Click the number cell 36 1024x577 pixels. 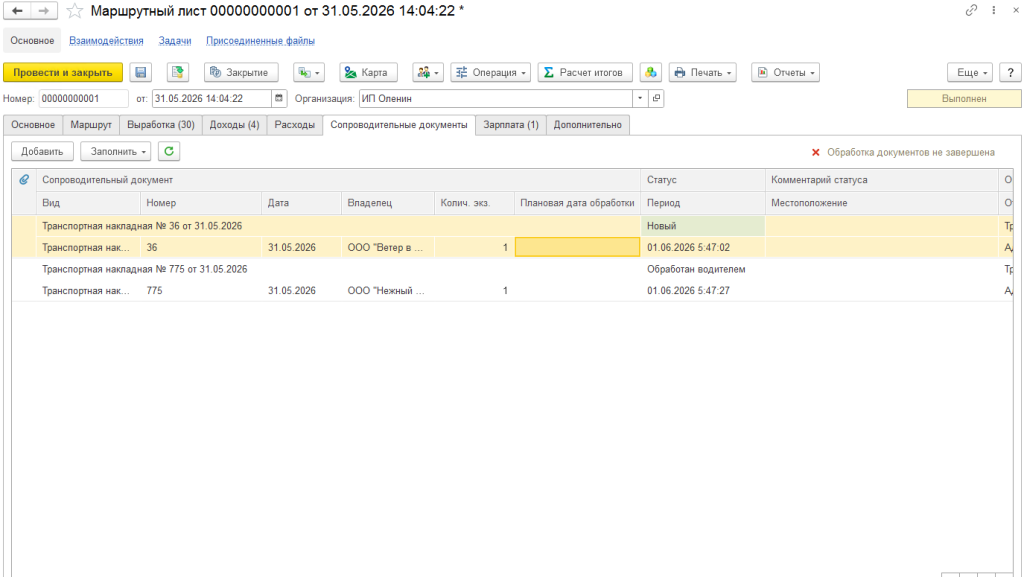click(x=200, y=247)
